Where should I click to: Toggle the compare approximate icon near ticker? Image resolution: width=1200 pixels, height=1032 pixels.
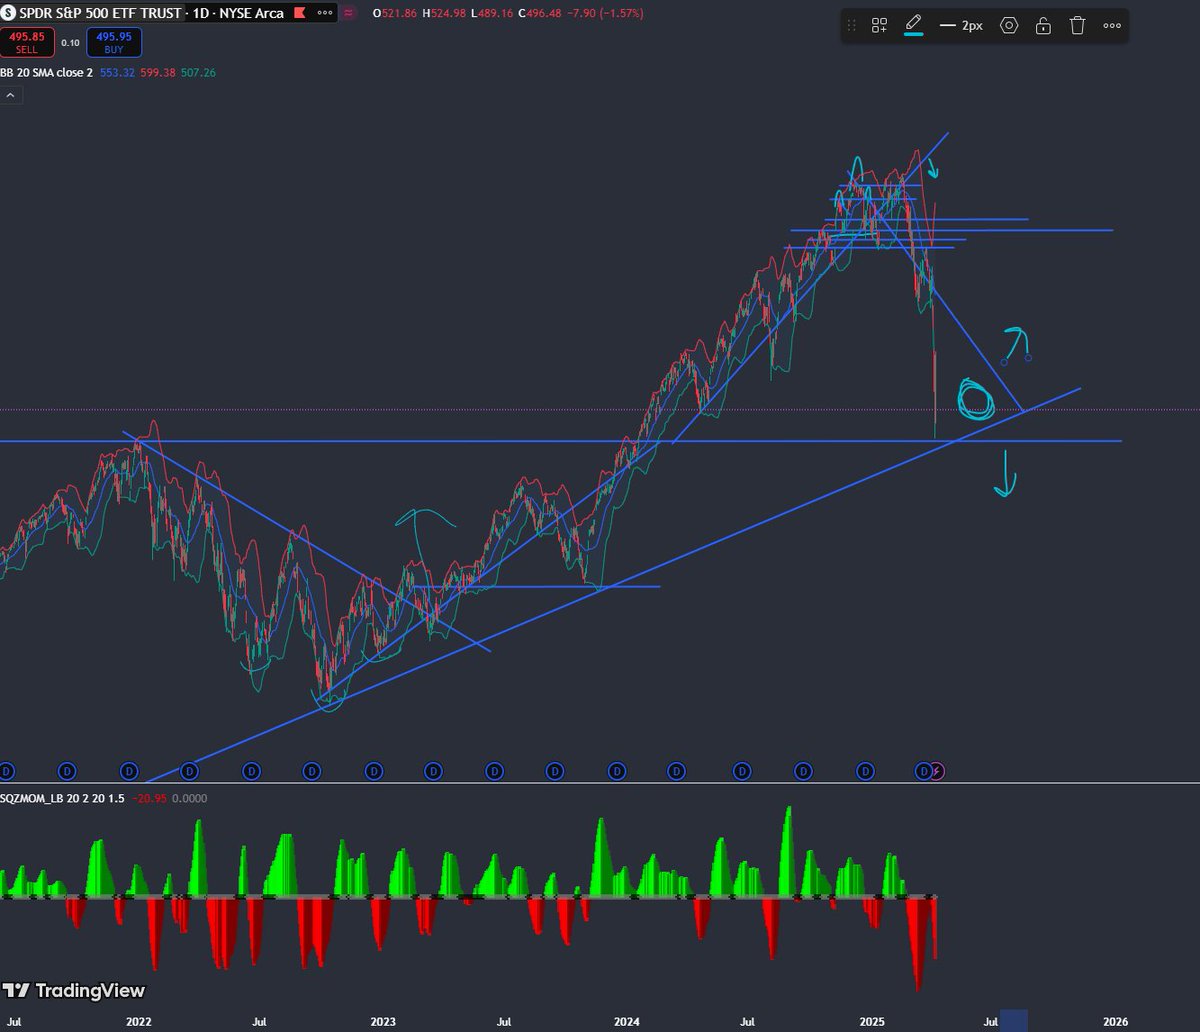tap(348, 13)
